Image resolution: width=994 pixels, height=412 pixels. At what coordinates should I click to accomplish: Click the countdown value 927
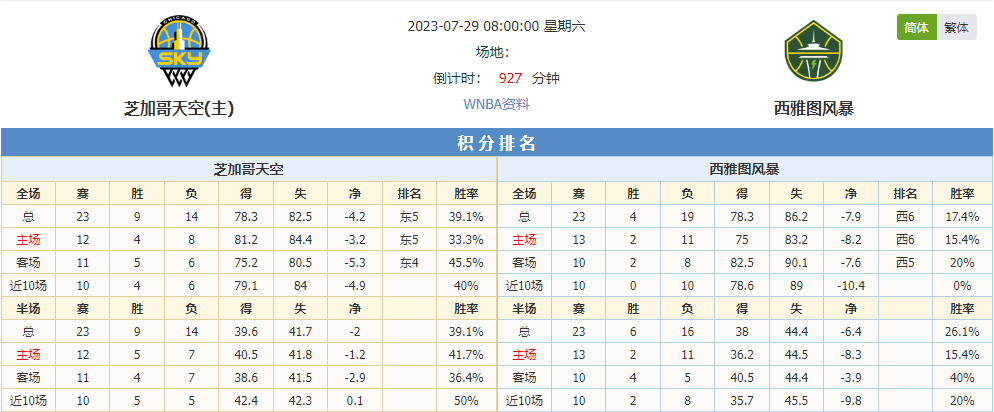click(x=510, y=79)
